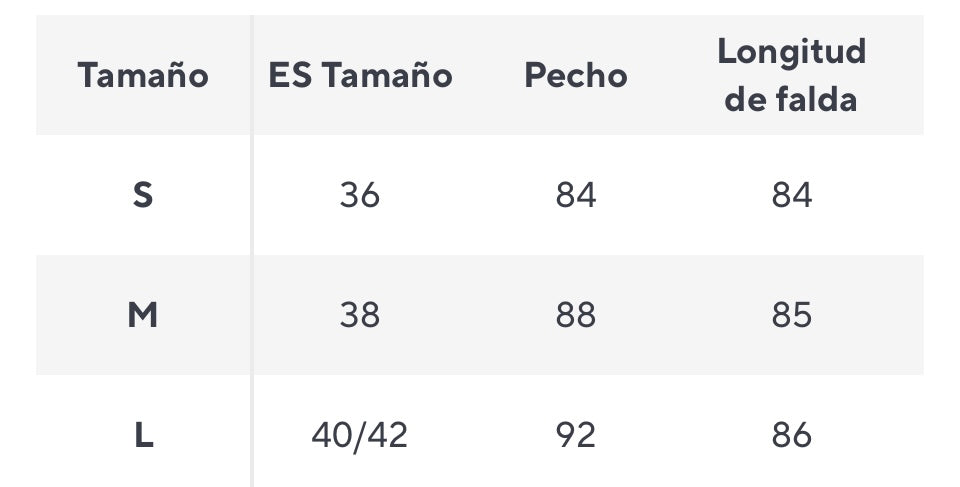Select the Longitud de falda header
Screen dimensions: 960x487
point(791,75)
